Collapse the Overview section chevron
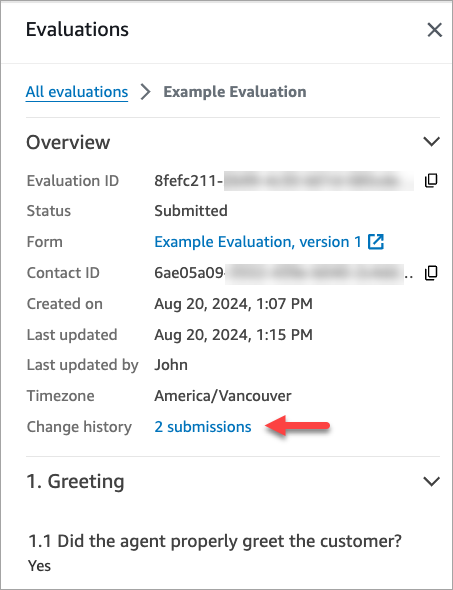The image size is (453, 590). [x=432, y=141]
